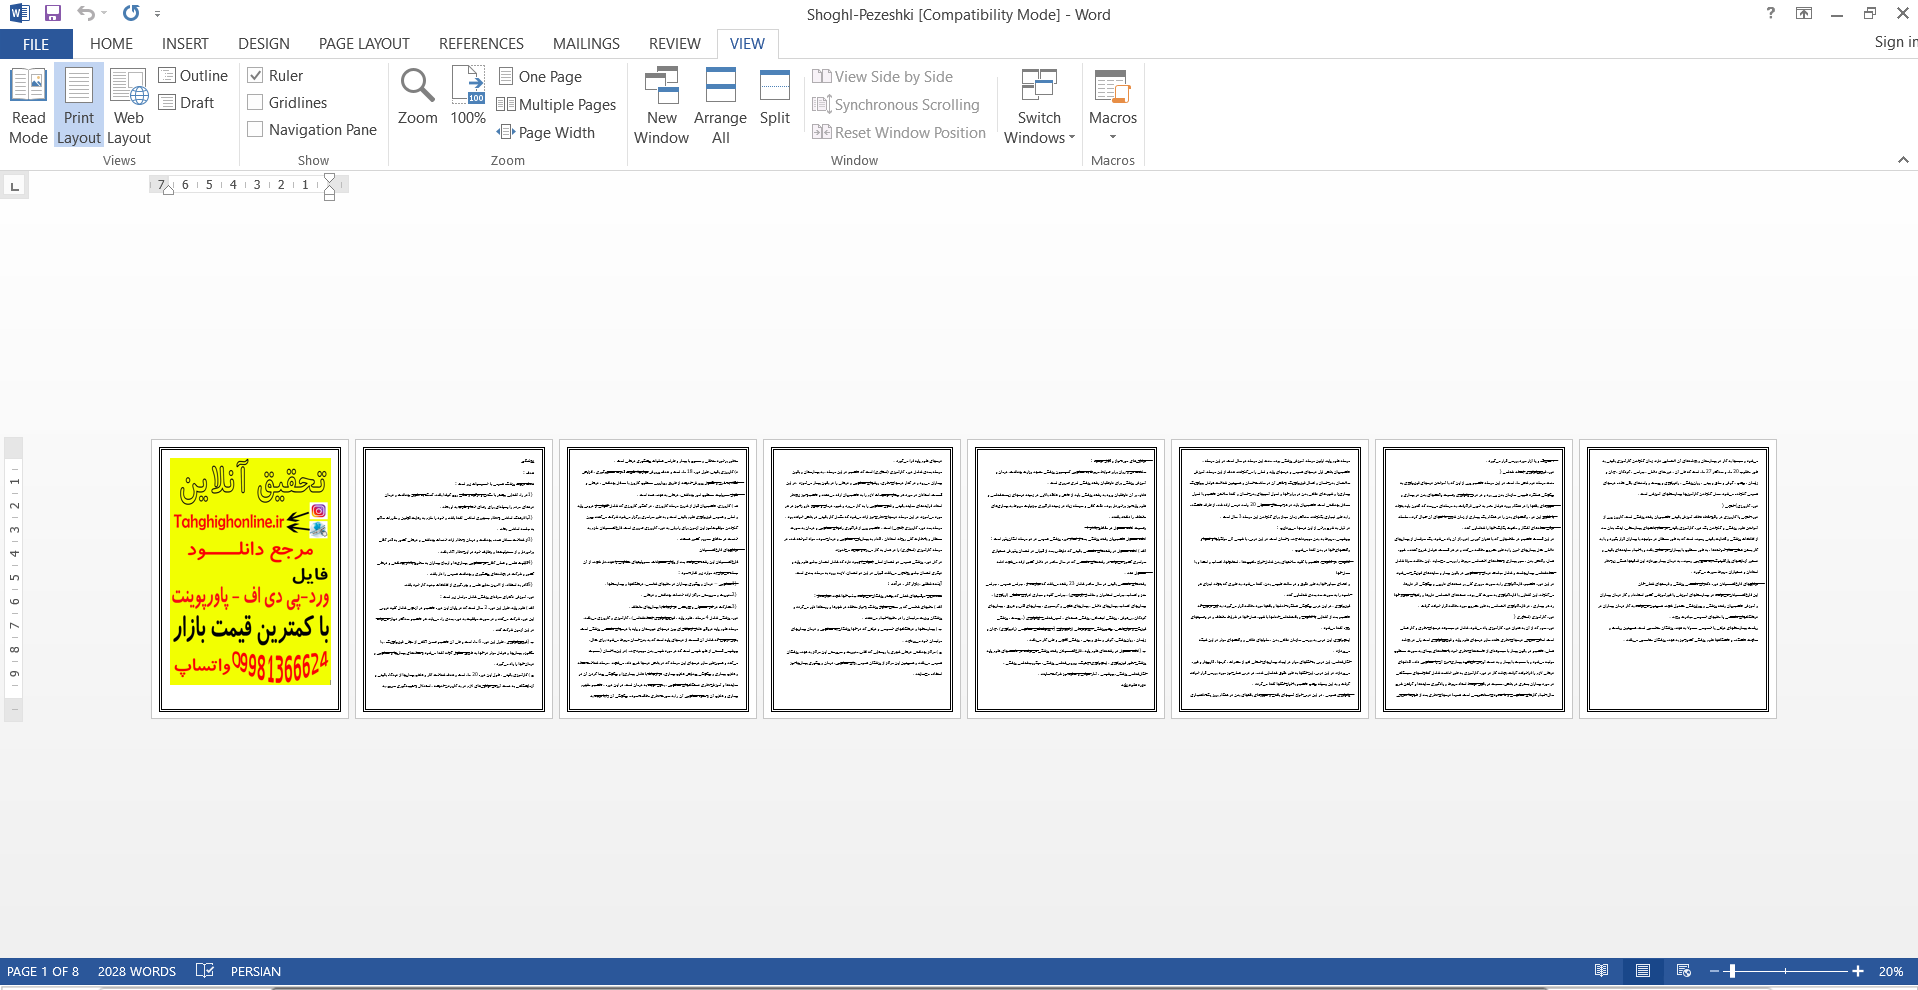Screen dimensions: 1918x990
Task: Split the document window
Action: tap(775, 97)
